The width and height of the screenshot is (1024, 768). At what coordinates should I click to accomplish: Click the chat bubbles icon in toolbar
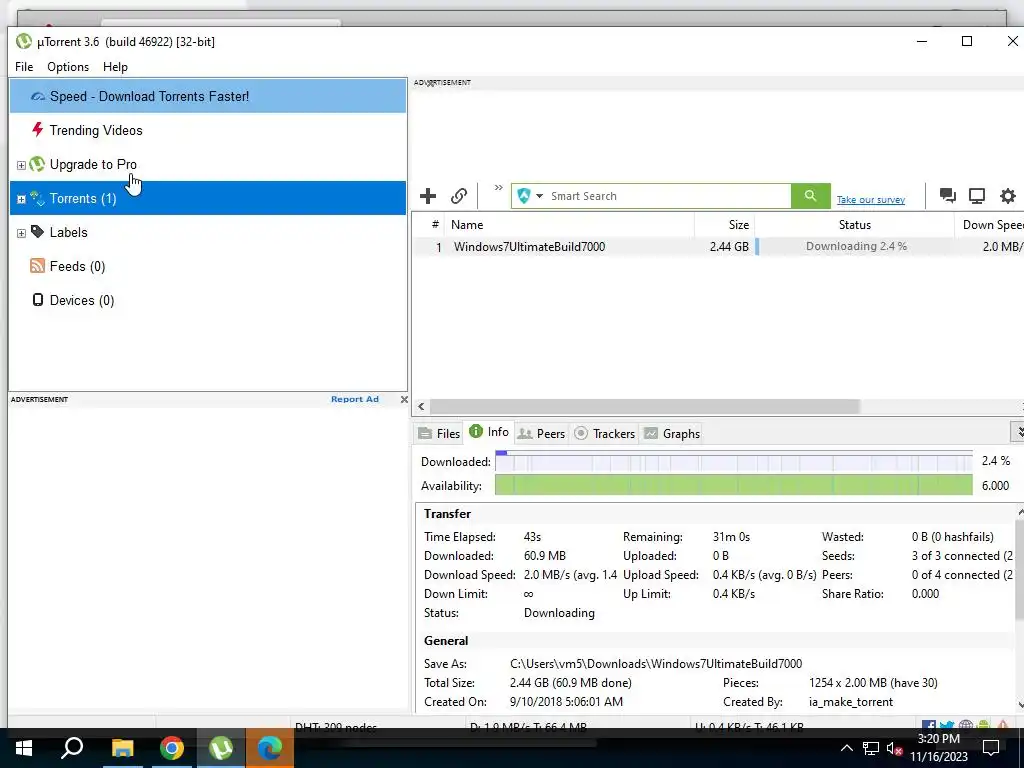(947, 196)
